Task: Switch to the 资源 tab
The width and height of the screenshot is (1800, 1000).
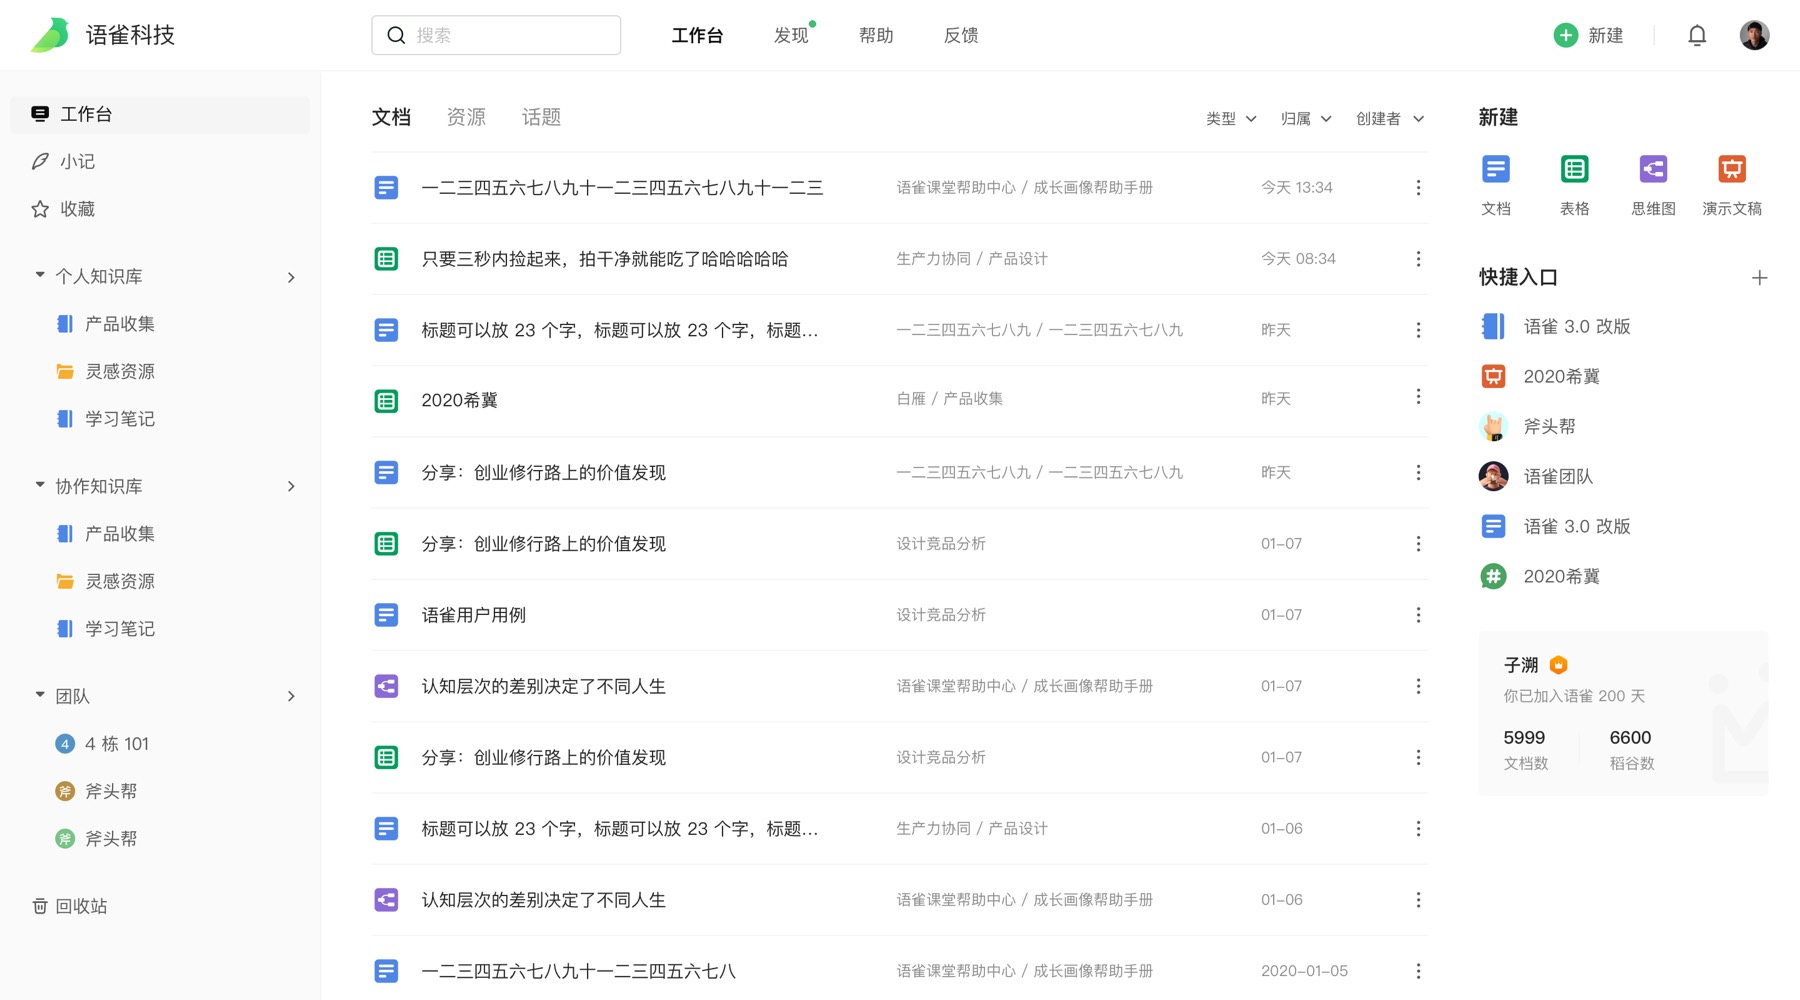Action: pos(466,118)
